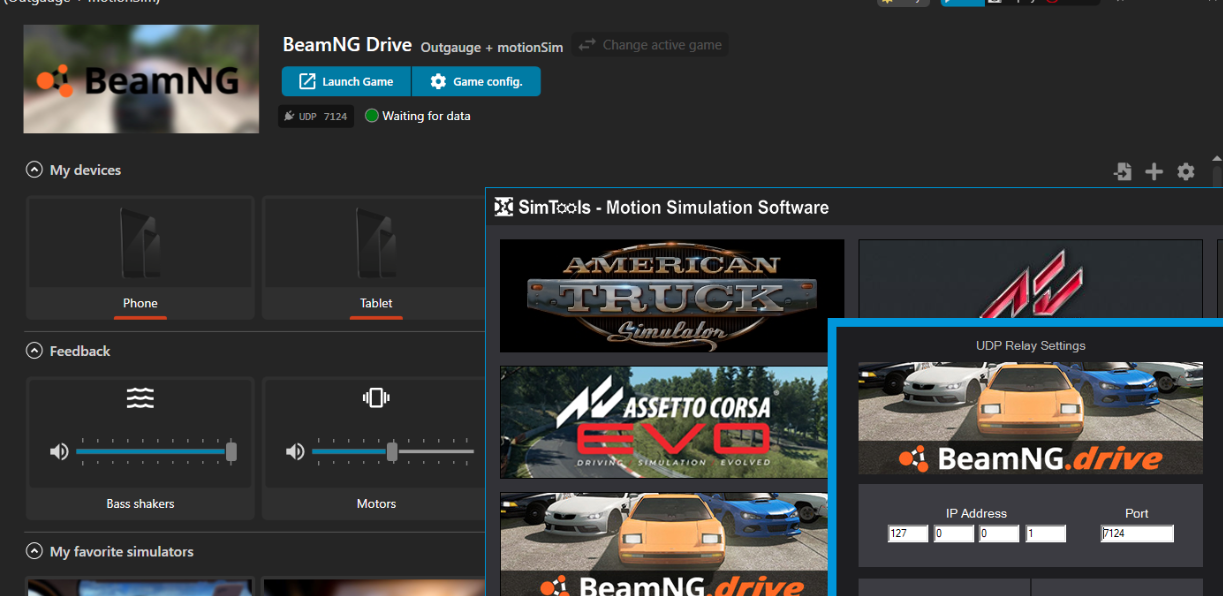Screen dimensions: 1223x596
Task: Click the BeamNG game banner thumbnail
Action: (x=141, y=79)
